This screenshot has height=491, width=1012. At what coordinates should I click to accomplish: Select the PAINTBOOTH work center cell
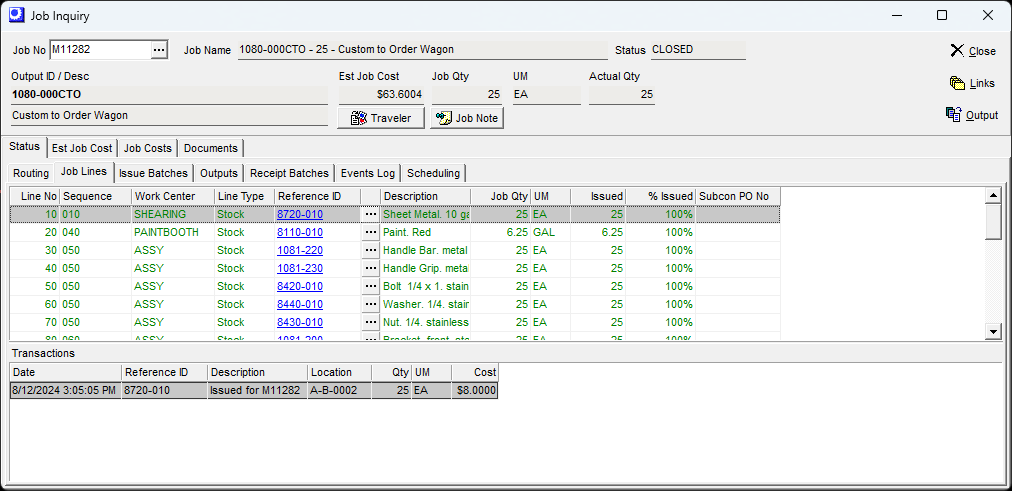coord(173,232)
